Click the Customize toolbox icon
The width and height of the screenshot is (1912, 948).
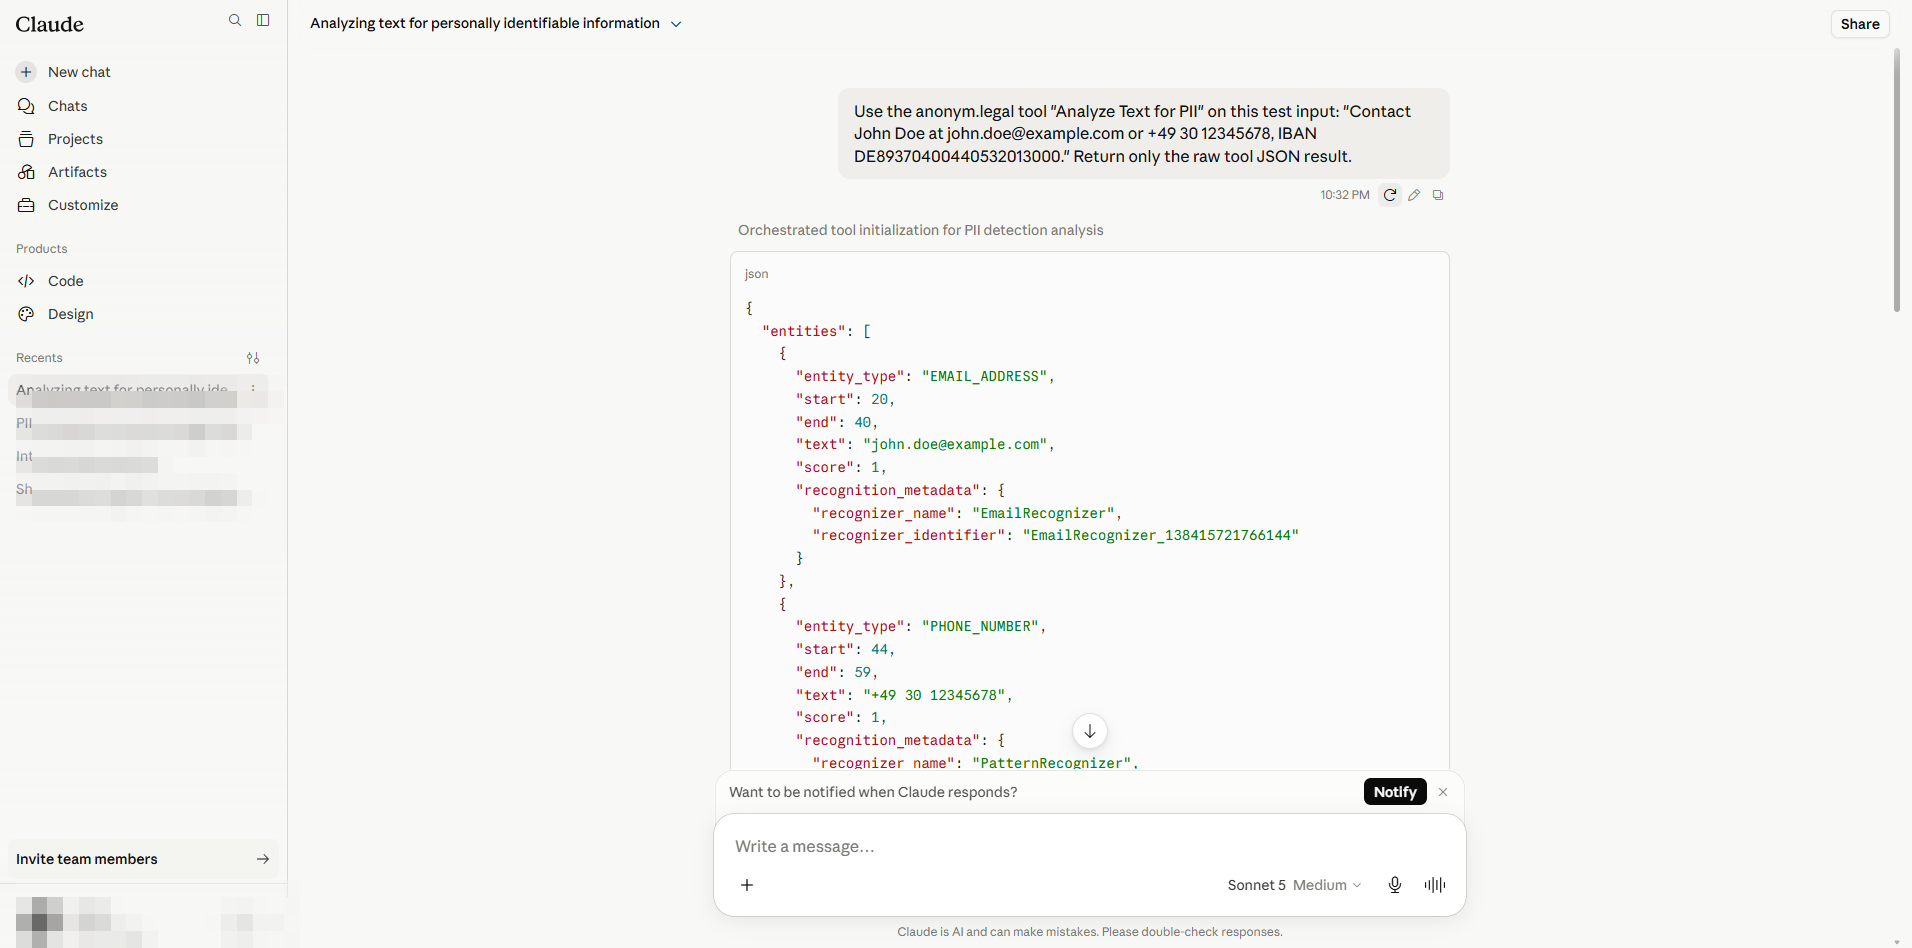(26, 205)
